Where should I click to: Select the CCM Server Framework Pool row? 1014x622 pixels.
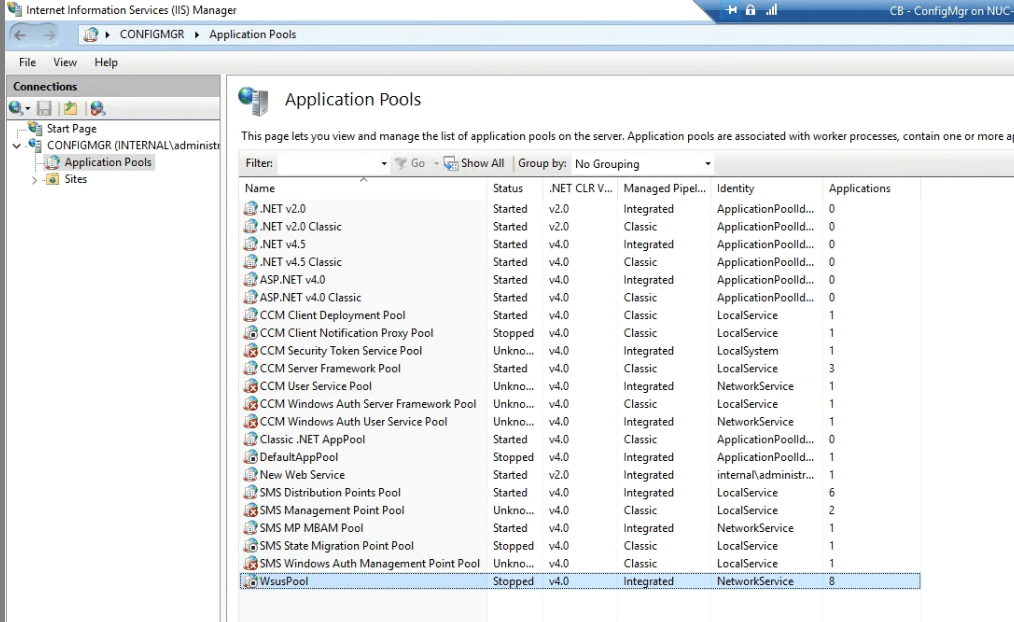coord(330,368)
